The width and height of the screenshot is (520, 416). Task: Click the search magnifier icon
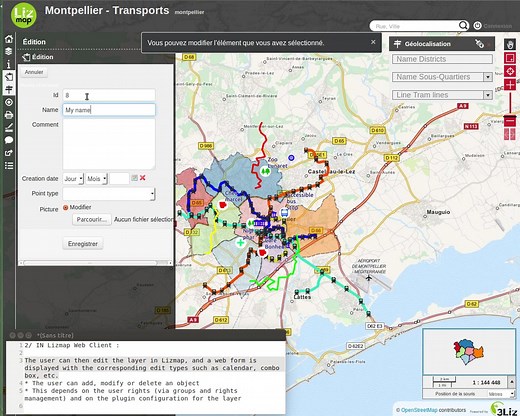(x=463, y=26)
